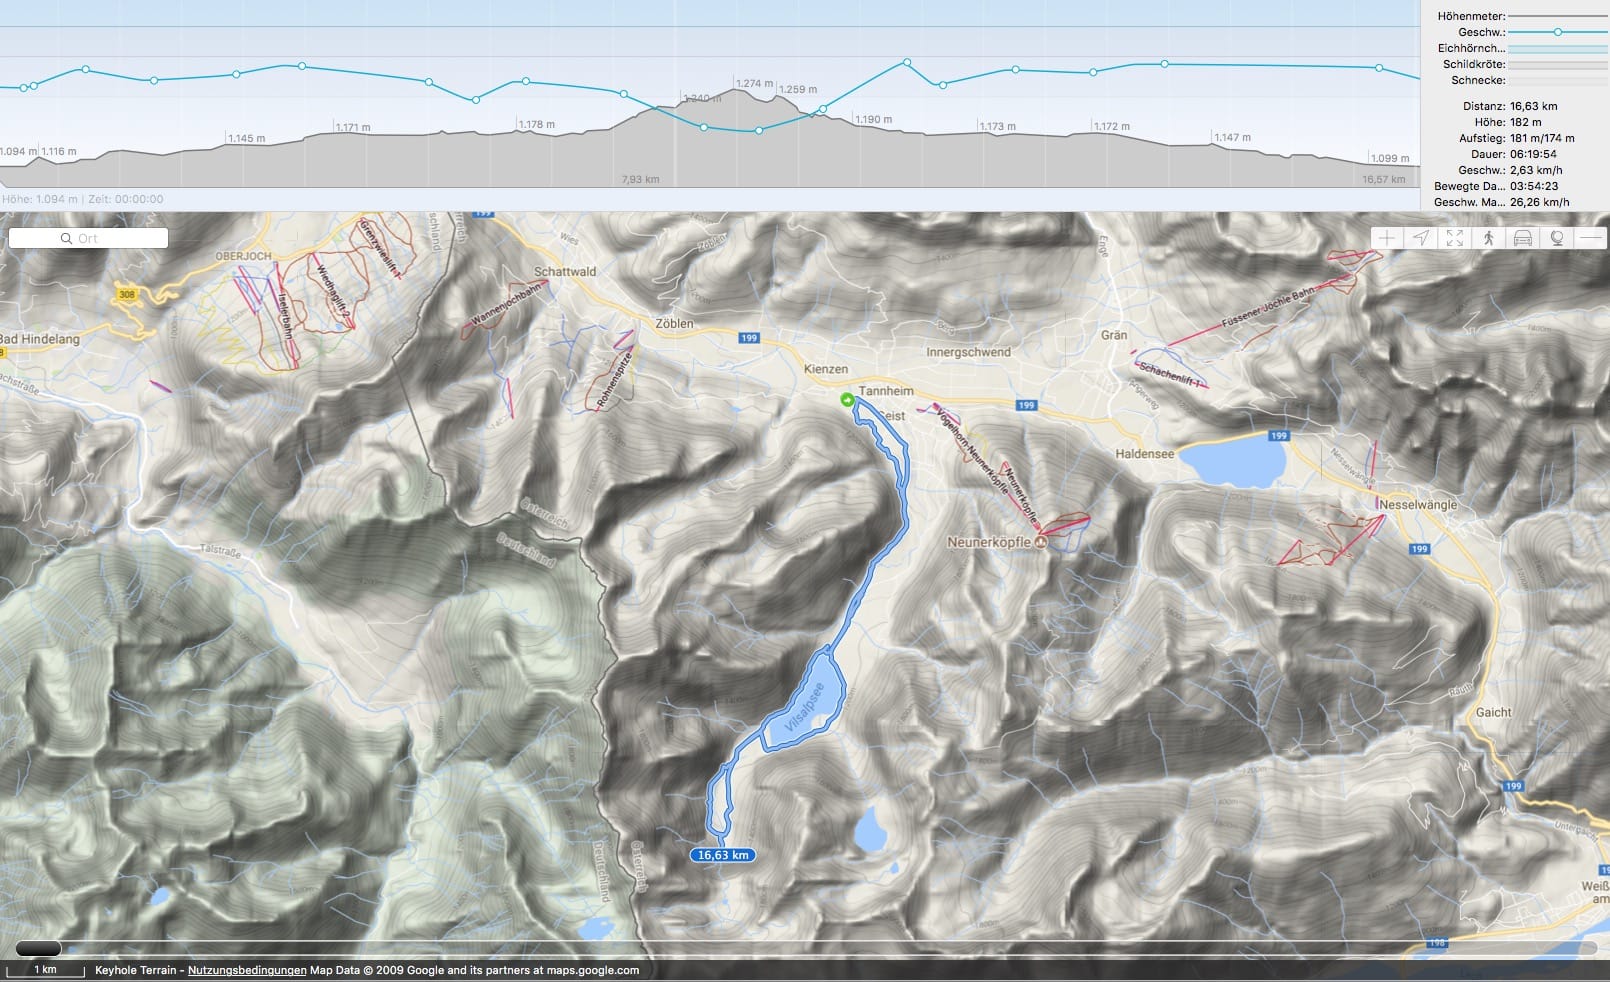
Task: Click the Dauer value 06:19:54
Action: click(1533, 154)
